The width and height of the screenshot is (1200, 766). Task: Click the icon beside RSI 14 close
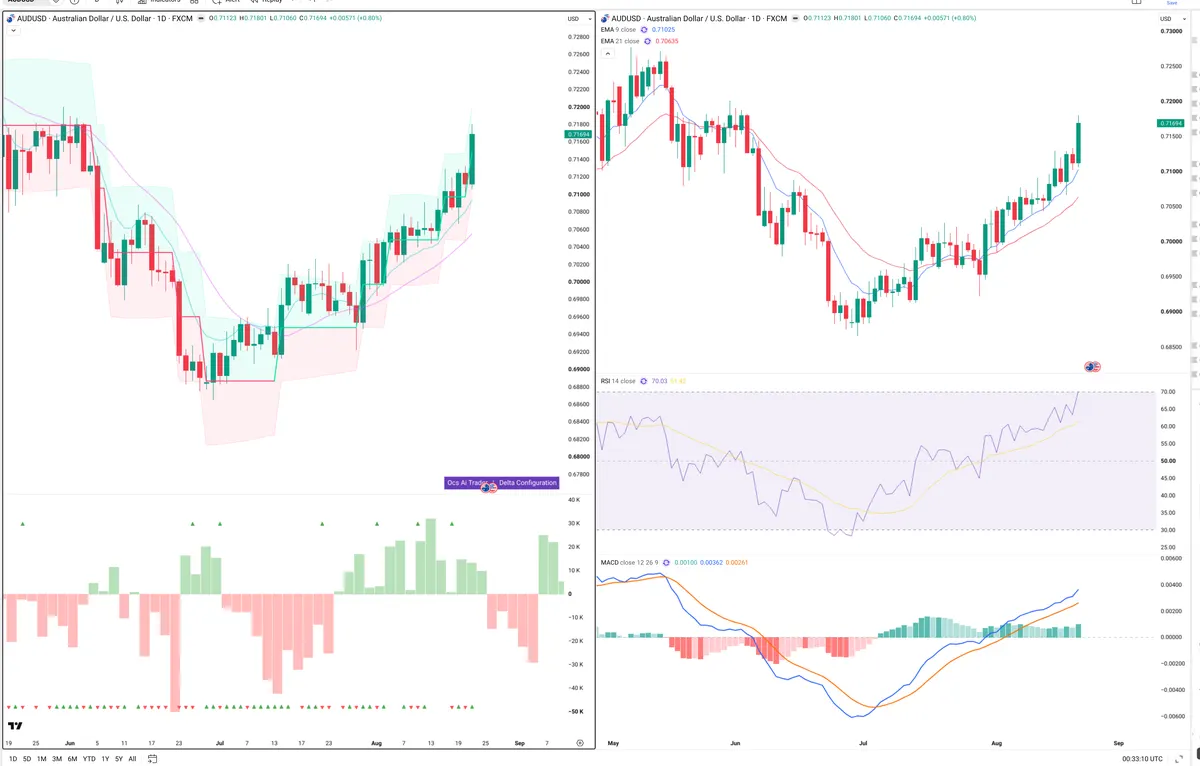[x=643, y=381]
